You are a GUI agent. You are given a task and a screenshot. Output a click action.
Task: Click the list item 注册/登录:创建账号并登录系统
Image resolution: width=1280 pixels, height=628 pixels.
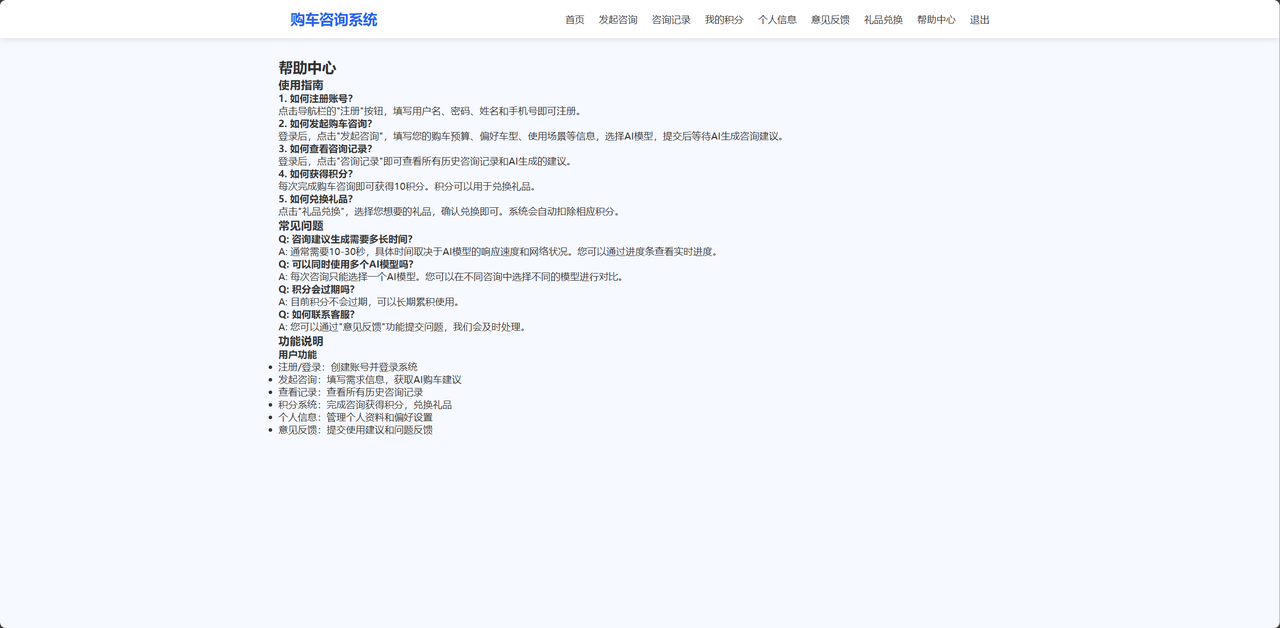coord(348,367)
